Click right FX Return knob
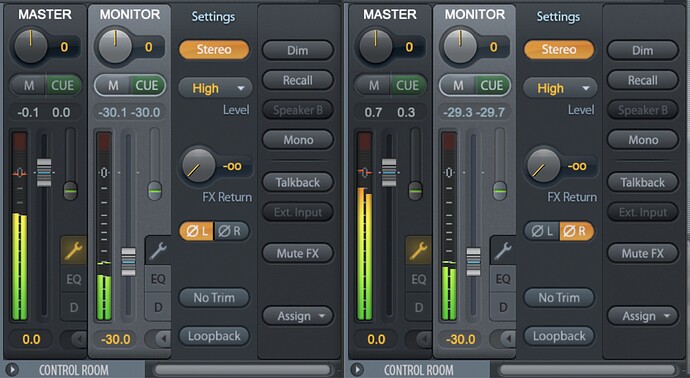 tap(543, 165)
